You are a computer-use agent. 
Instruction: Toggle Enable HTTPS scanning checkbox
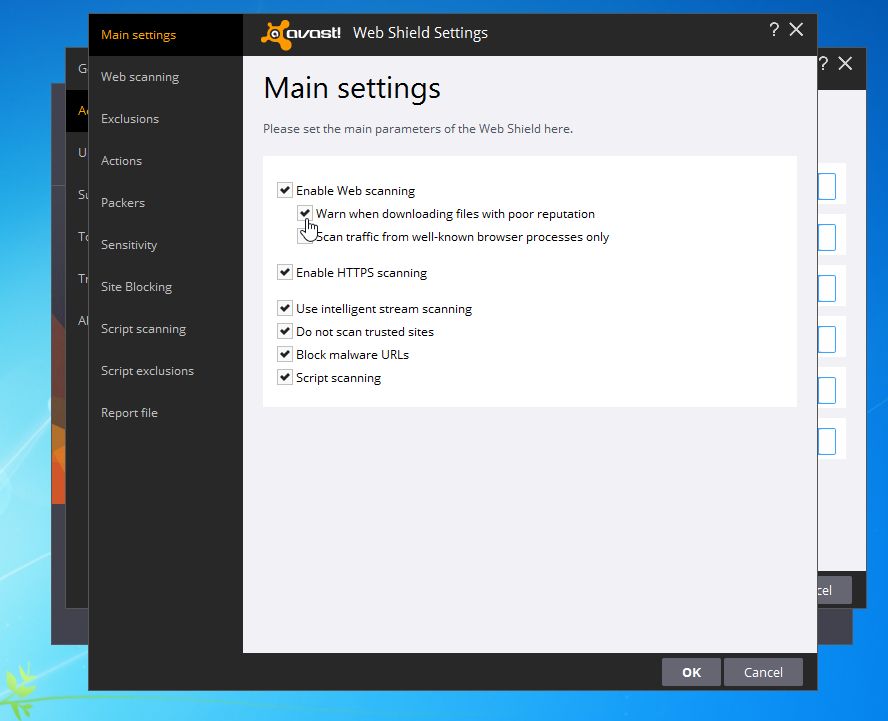(284, 272)
